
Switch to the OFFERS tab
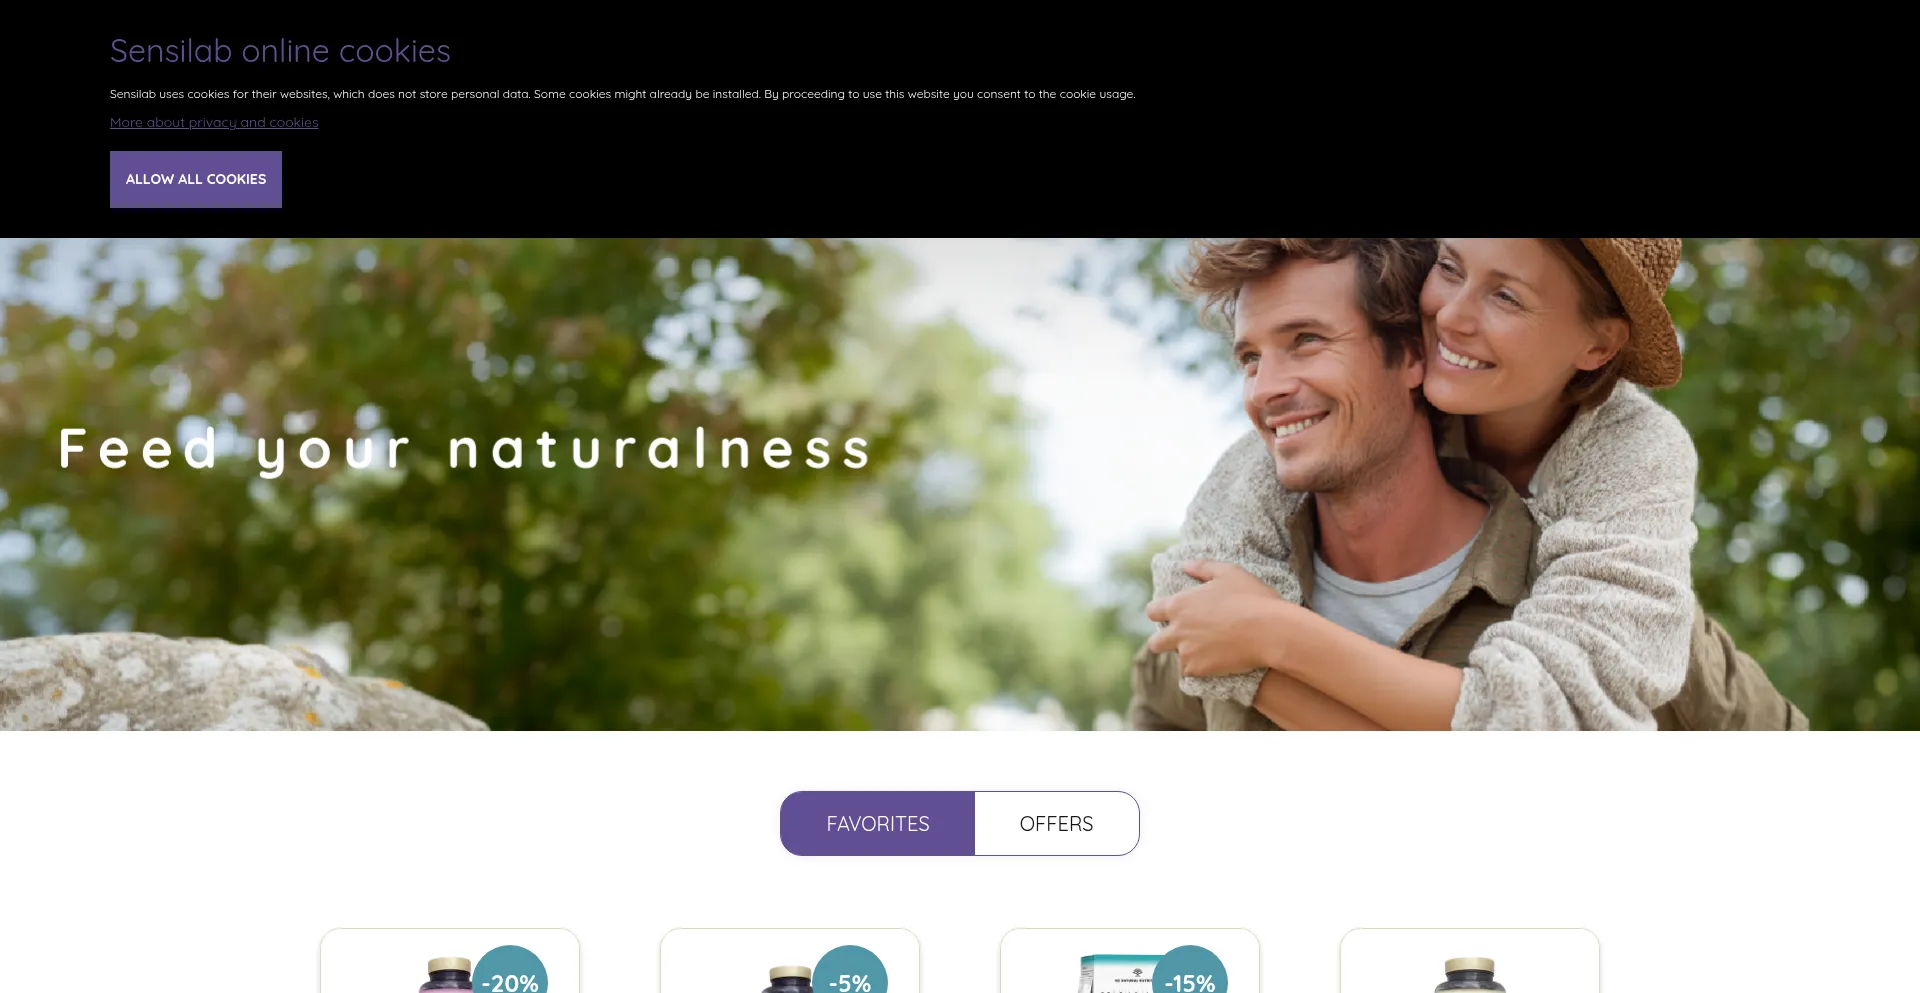1056,823
